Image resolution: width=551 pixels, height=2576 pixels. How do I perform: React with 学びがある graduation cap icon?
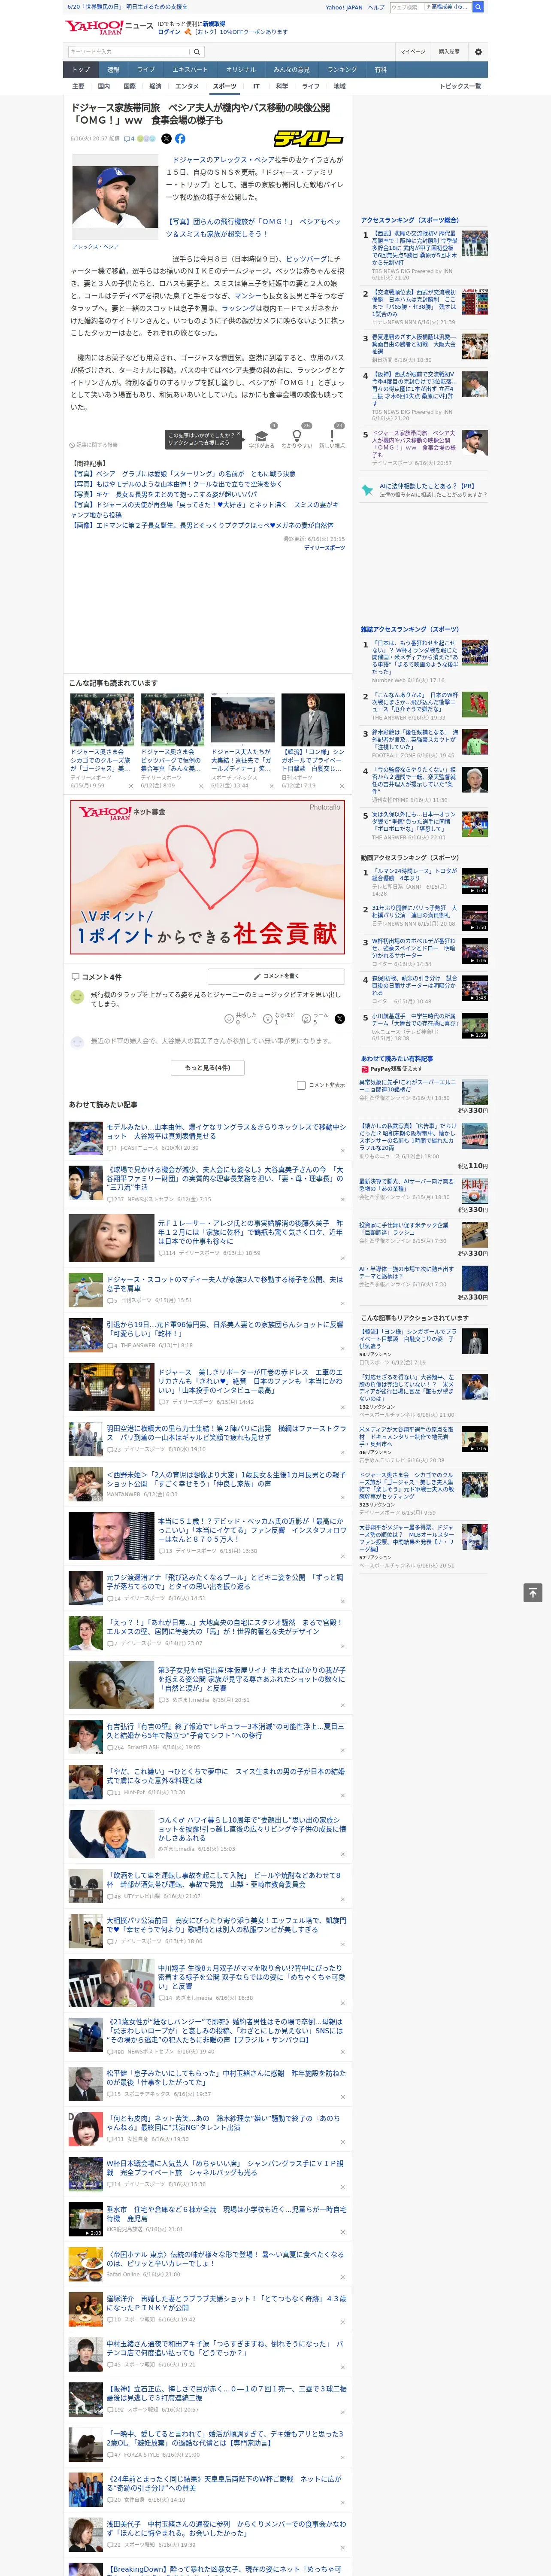point(261,437)
